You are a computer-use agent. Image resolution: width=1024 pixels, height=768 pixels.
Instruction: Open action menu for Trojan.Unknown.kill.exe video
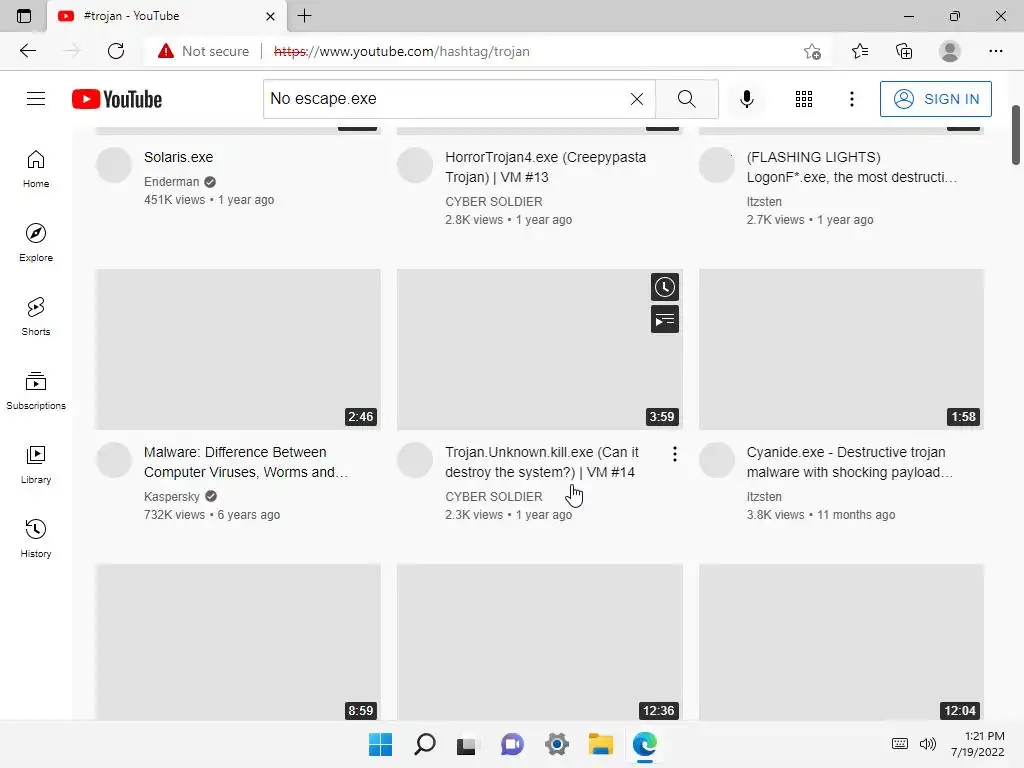(675, 455)
